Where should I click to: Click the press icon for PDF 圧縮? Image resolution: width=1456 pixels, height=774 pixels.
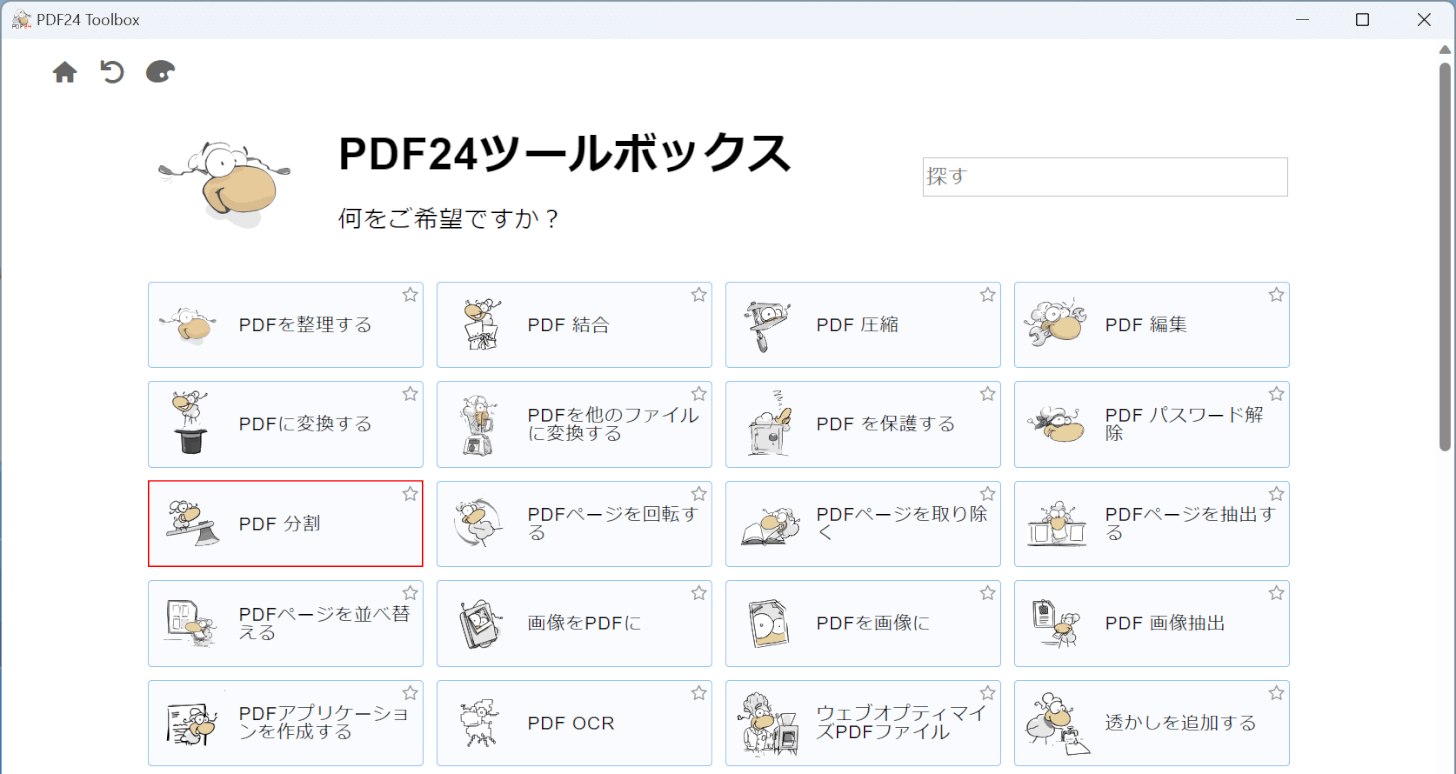point(769,325)
